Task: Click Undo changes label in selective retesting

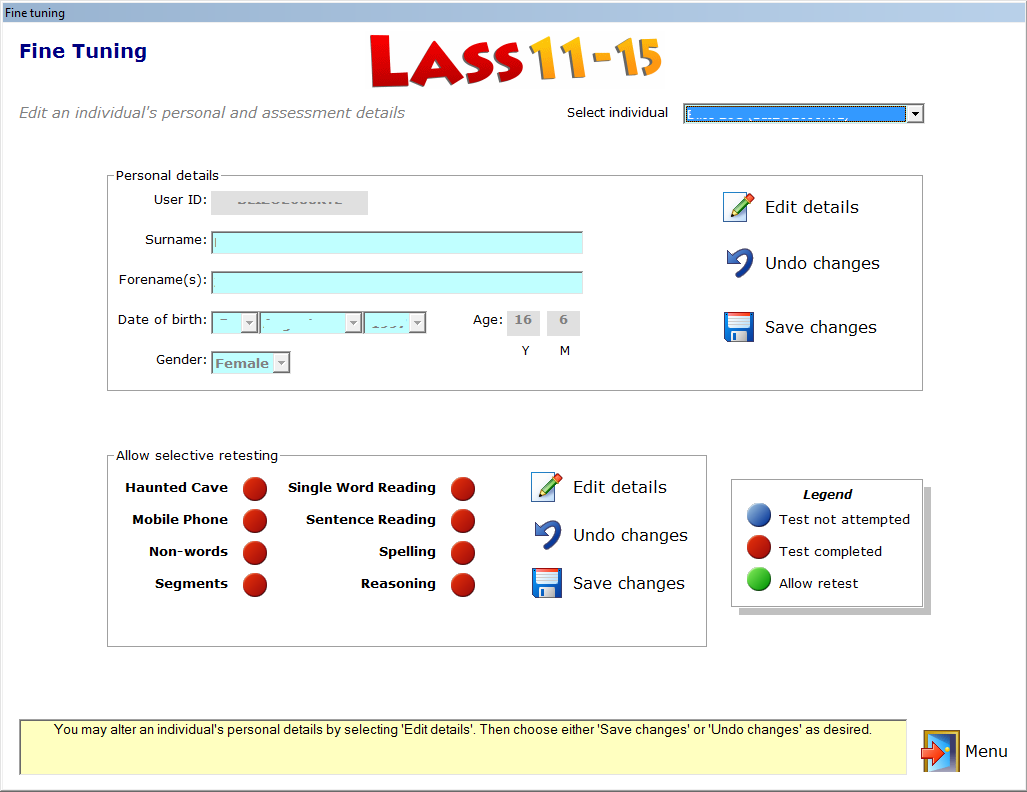Action: [x=630, y=536]
